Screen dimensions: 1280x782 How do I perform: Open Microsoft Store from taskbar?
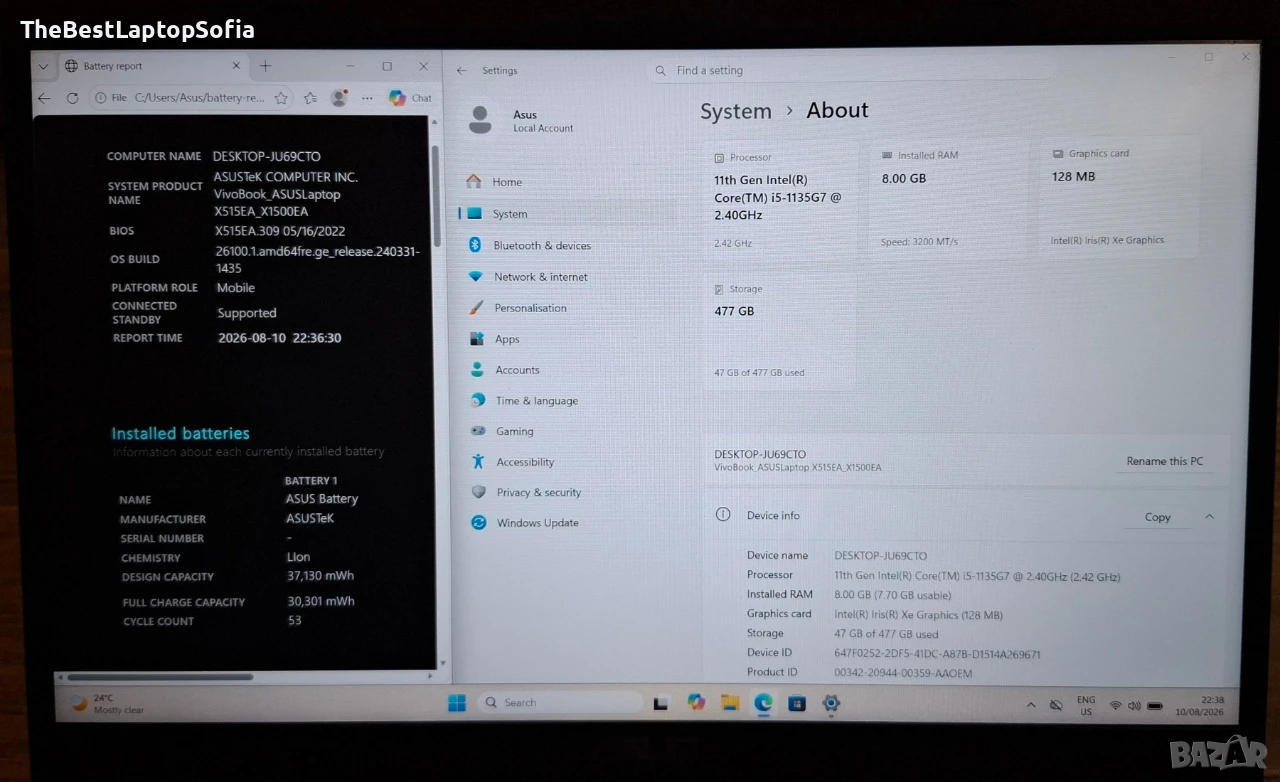click(797, 703)
